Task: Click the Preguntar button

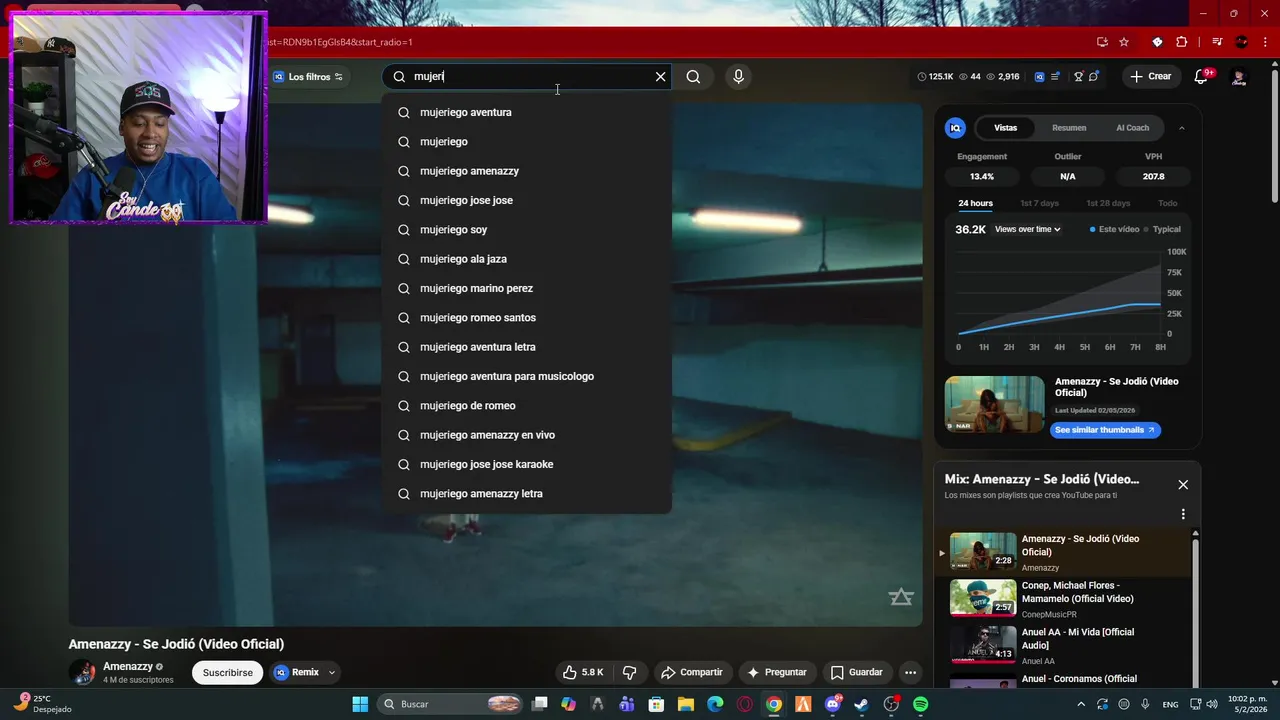Action: click(777, 672)
